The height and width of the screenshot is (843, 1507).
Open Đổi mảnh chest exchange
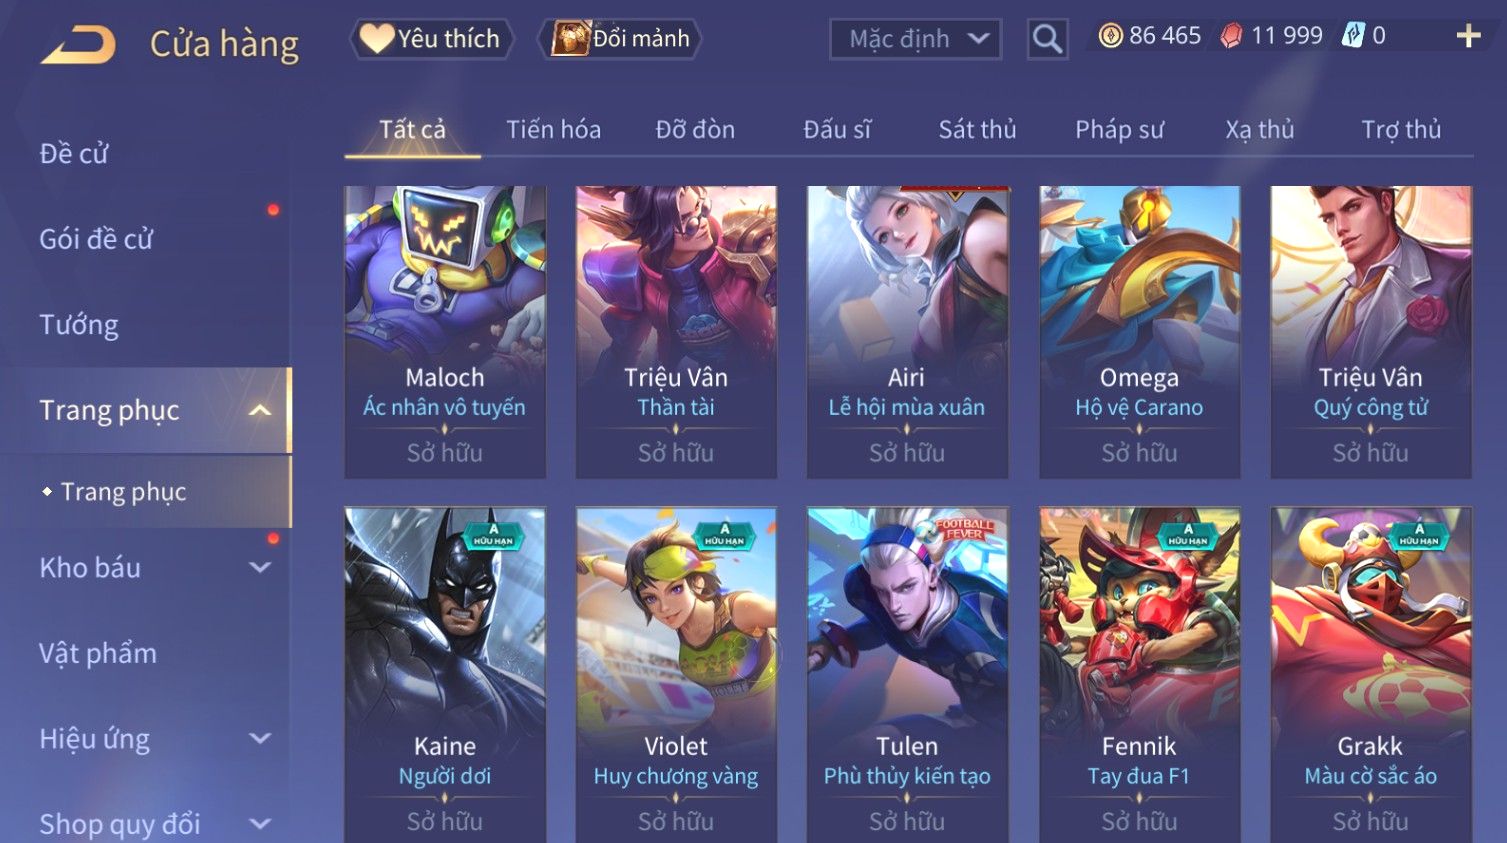(x=621, y=39)
